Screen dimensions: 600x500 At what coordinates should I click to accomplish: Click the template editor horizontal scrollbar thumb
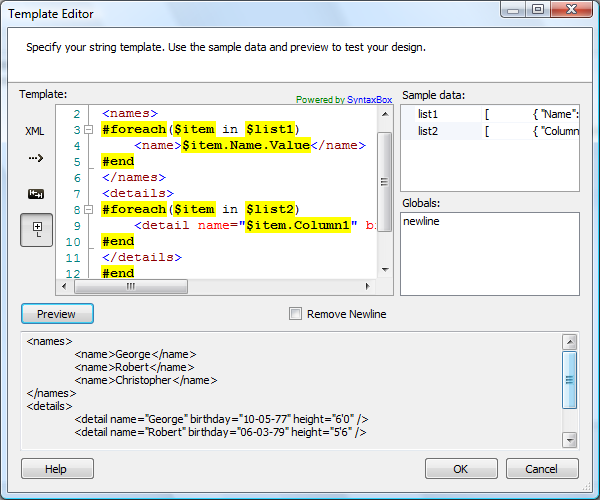(128, 287)
